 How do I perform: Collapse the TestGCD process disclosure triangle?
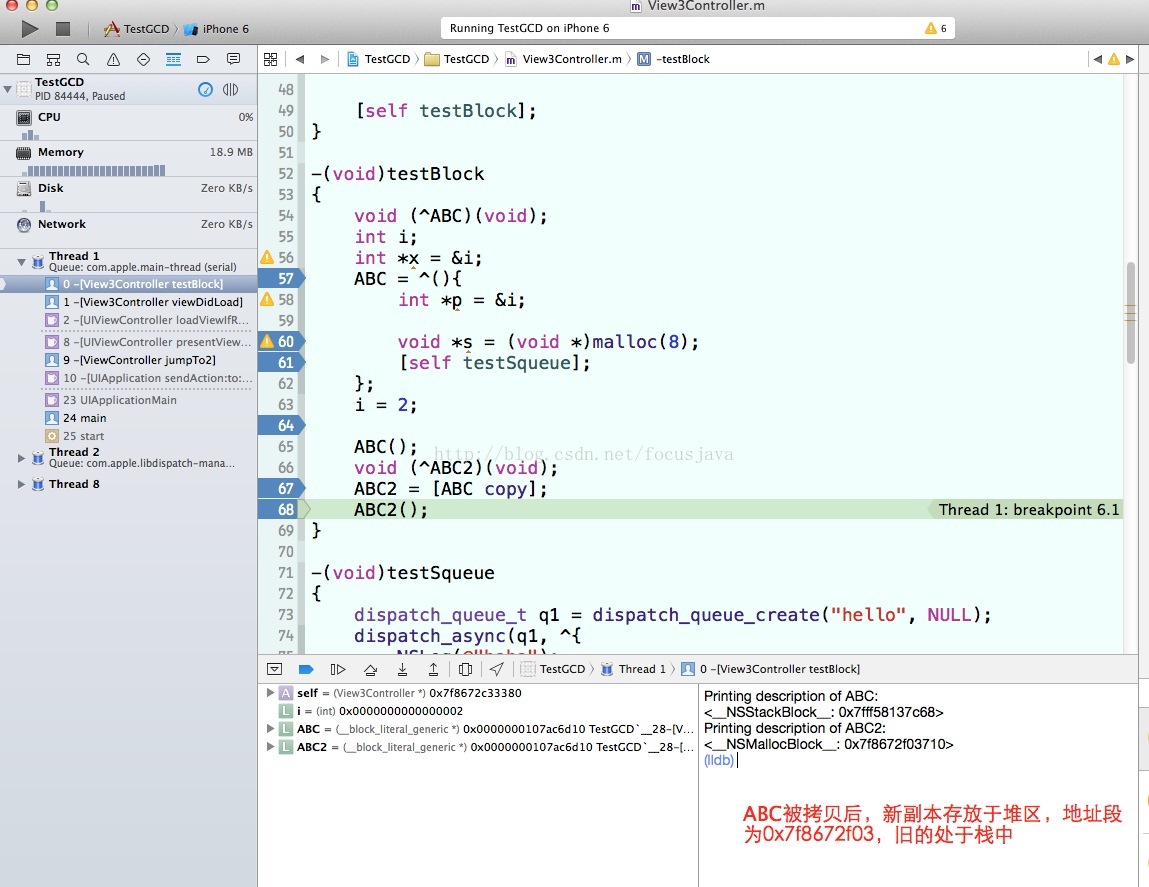(x=7, y=89)
